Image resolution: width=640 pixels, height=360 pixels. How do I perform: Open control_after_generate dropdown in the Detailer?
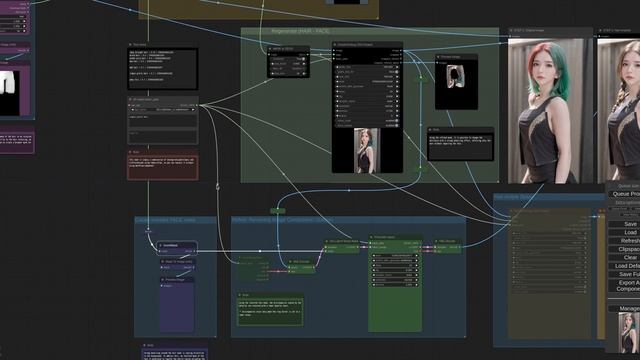(367, 87)
